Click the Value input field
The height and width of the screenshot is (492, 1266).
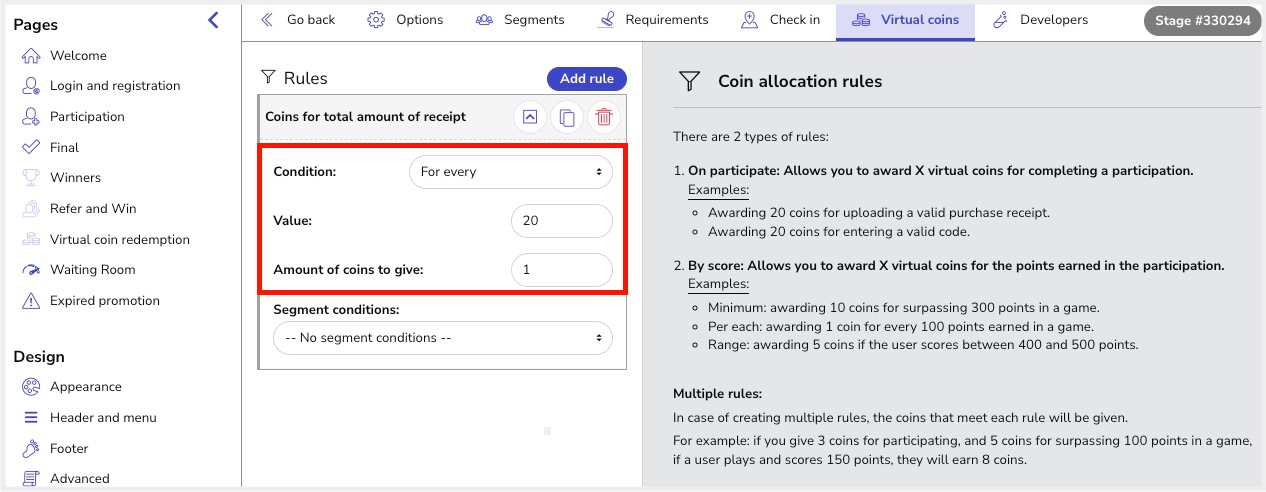coord(560,221)
